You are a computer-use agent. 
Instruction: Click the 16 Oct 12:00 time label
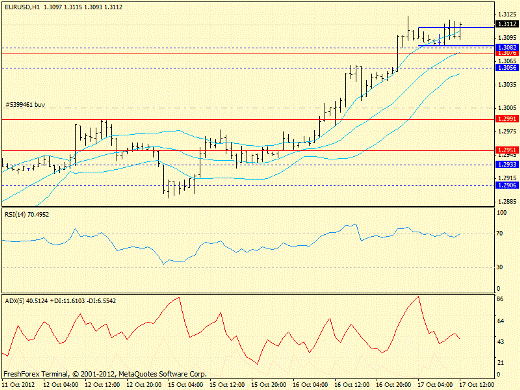tap(352, 384)
